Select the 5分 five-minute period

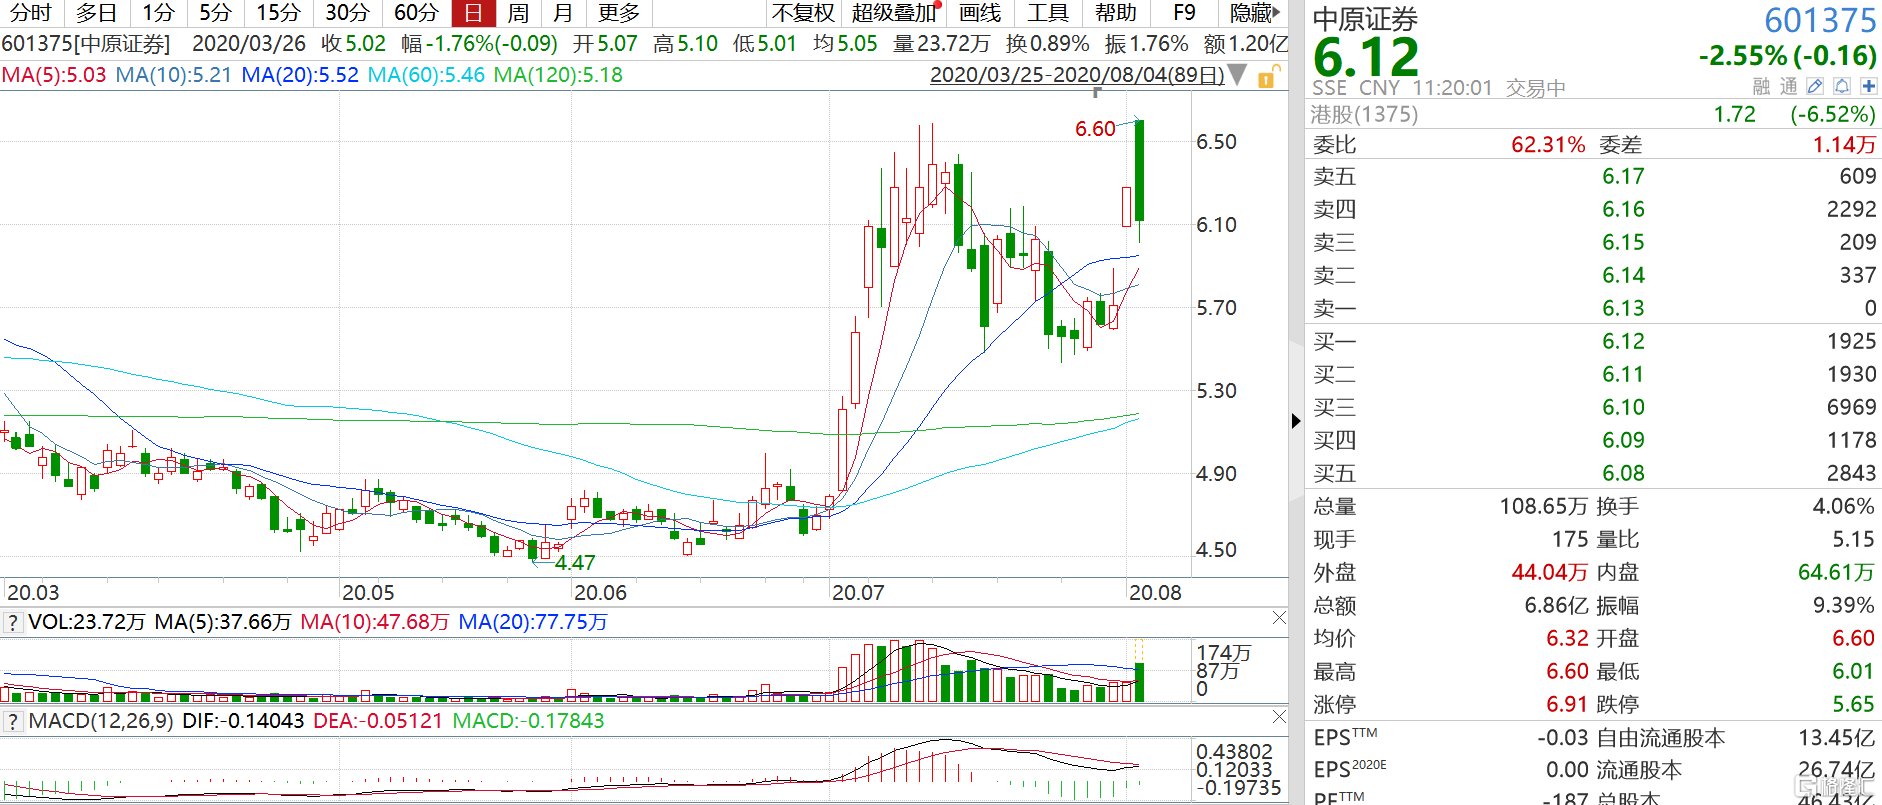(215, 13)
